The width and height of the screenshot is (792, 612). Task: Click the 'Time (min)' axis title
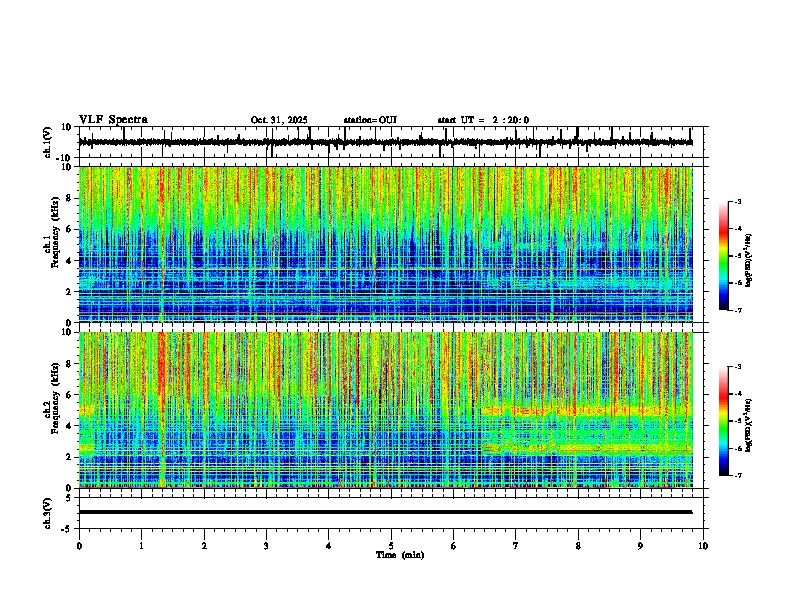pyautogui.click(x=400, y=555)
